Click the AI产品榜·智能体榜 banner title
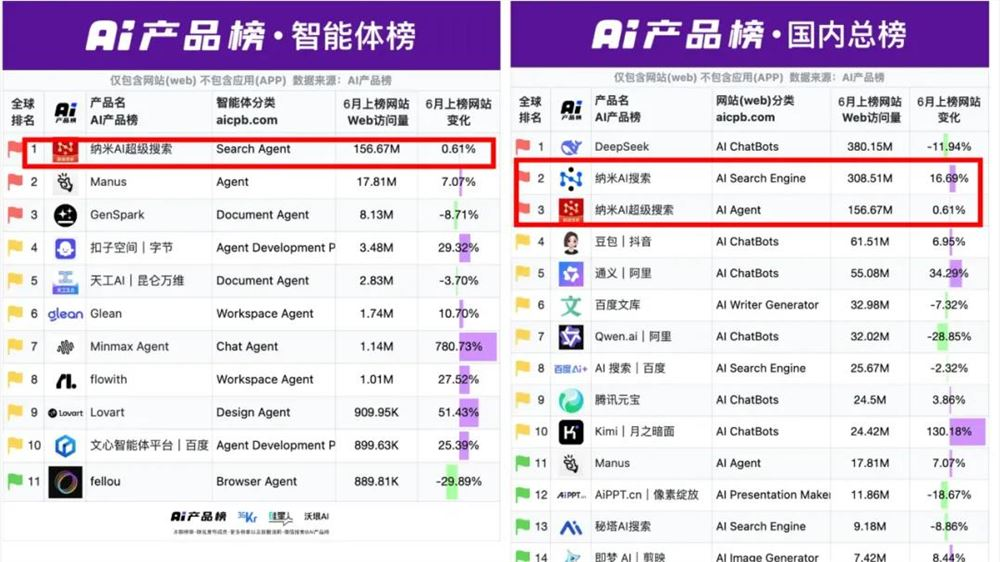The width and height of the screenshot is (1000, 562). click(251, 35)
